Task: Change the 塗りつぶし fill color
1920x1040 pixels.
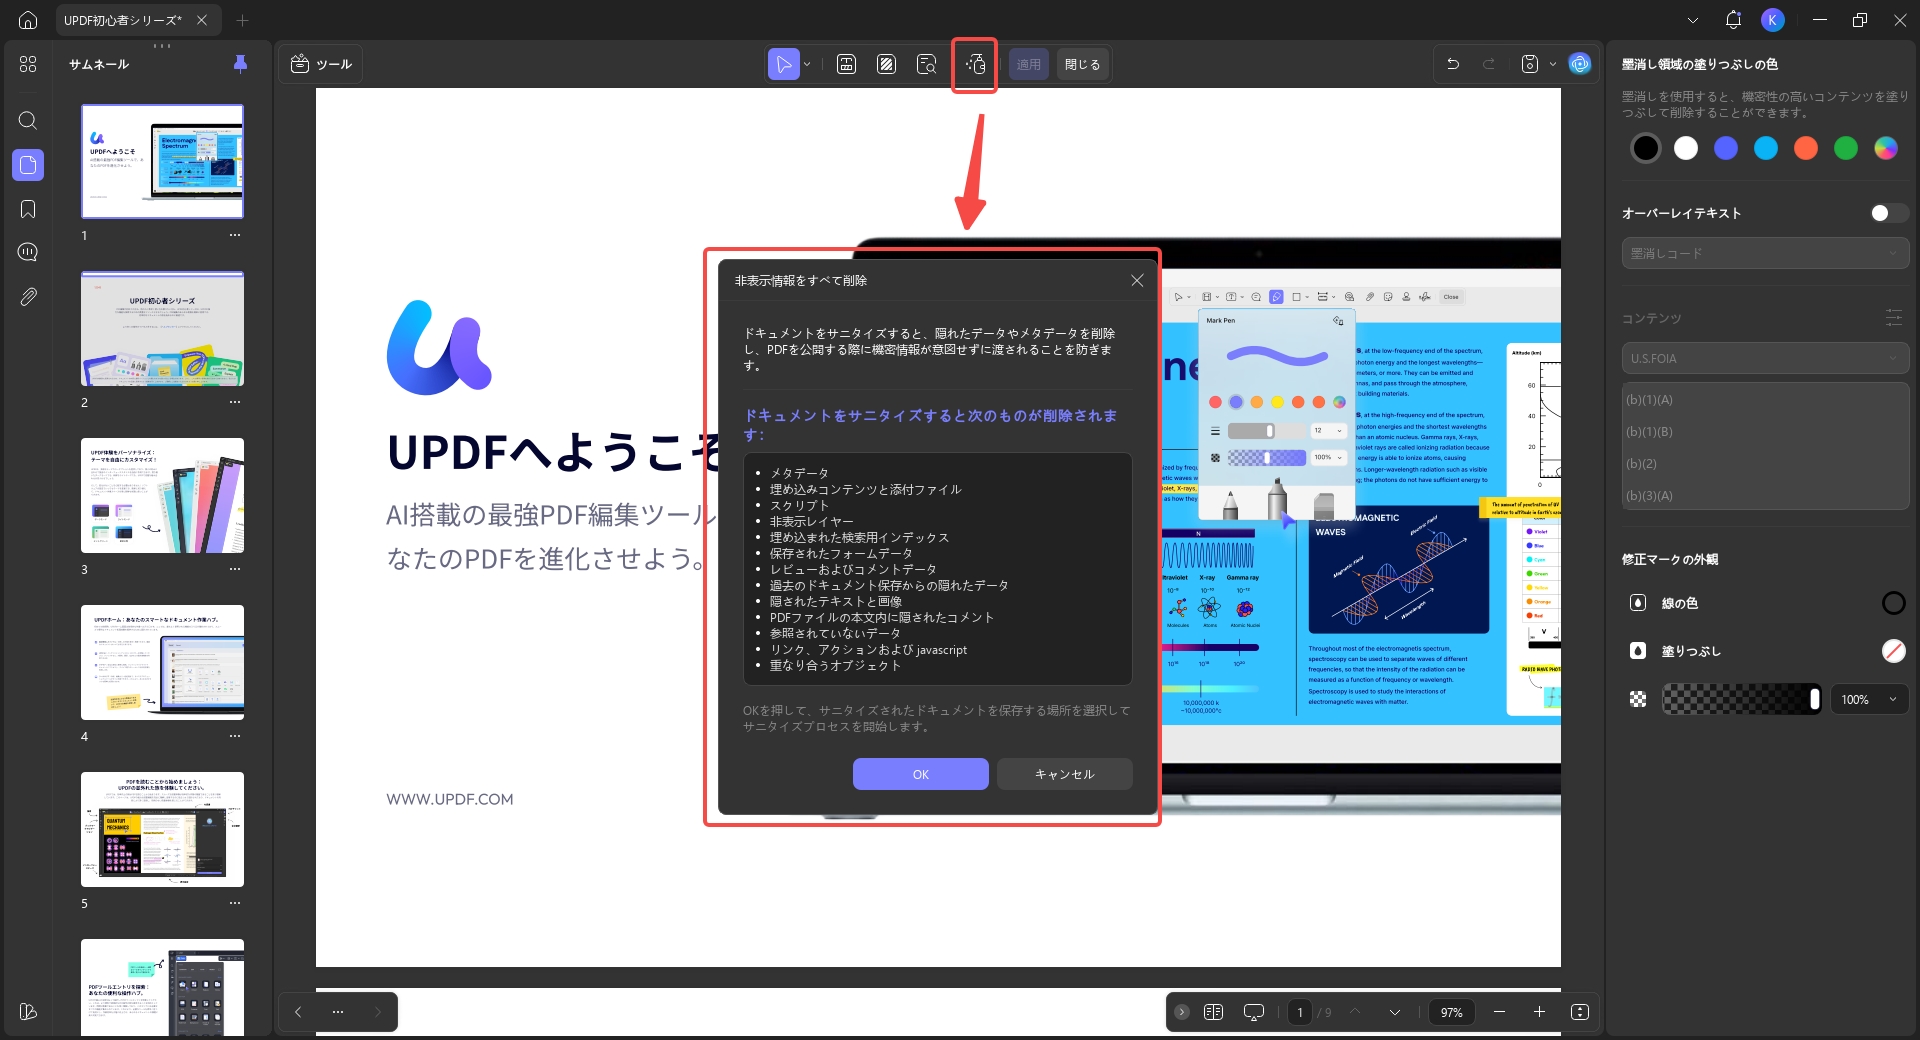Action: (x=1893, y=651)
